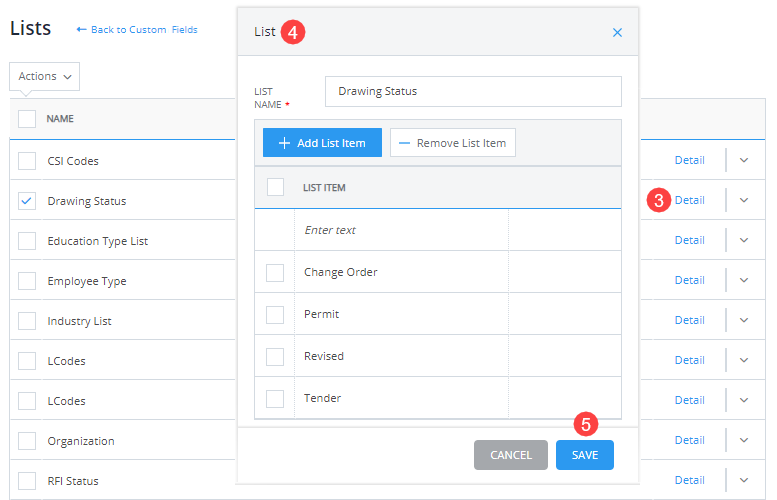Viewport: 777px width, 500px height.
Task: Open Detail link for Employee Type
Action: (689, 280)
